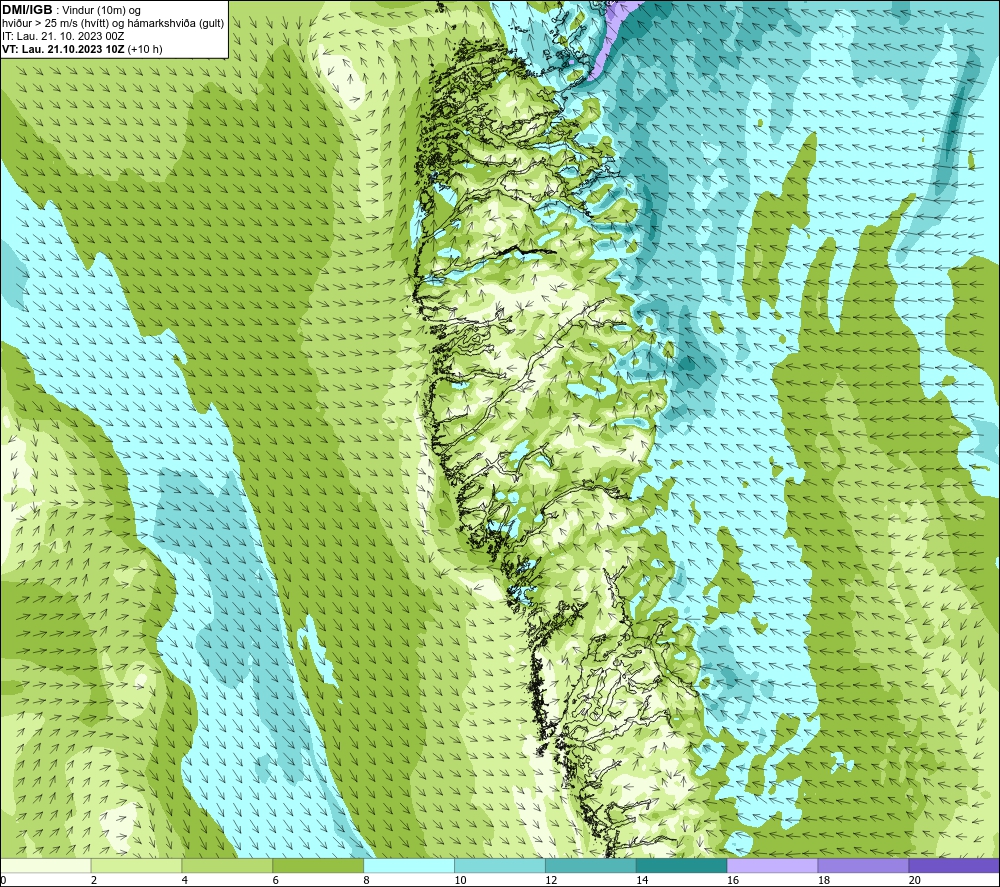Click the 2–4 m/s legend color swatch

point(136,866)
